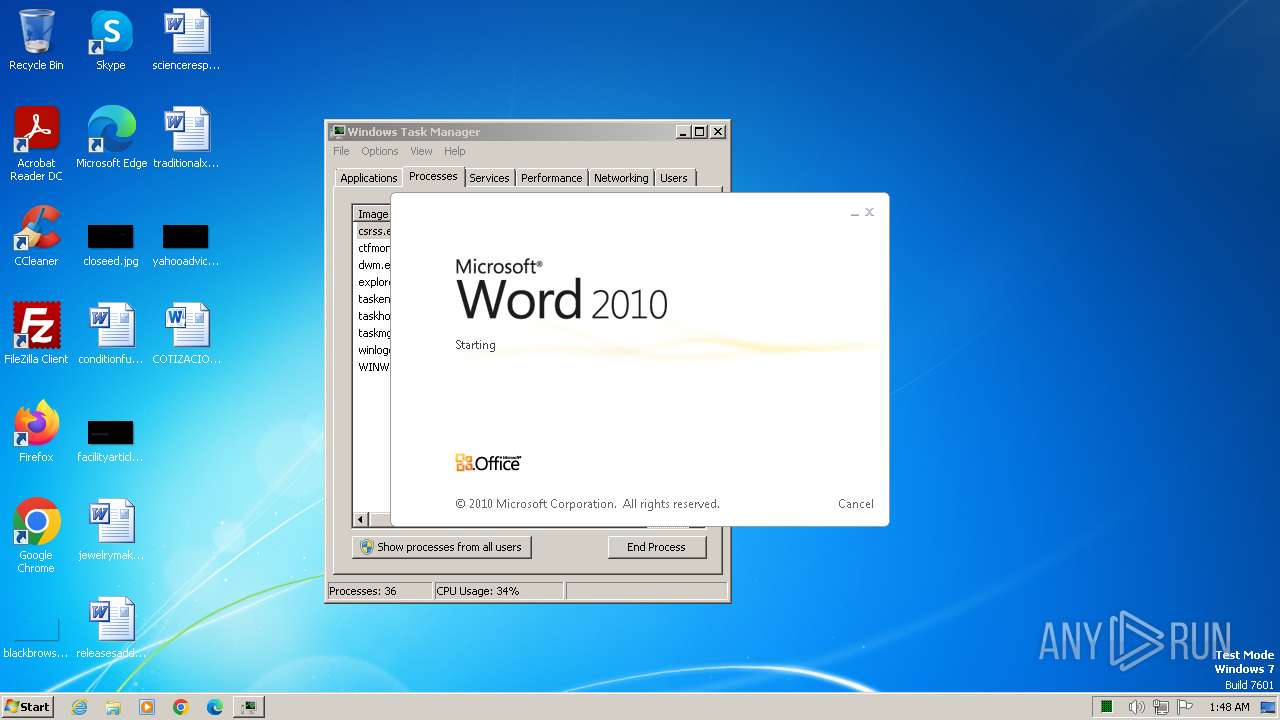Open Task Manager Options menu
This screenshot has height=720, width=1280.
pos(380,151)
